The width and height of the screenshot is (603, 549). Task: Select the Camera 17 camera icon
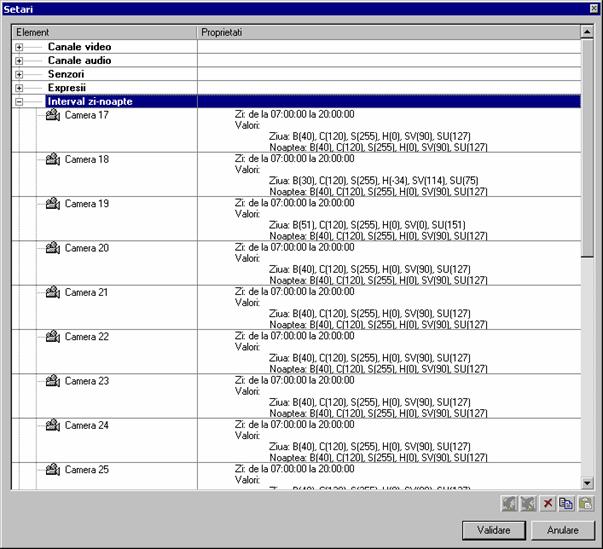pos(53,115)
